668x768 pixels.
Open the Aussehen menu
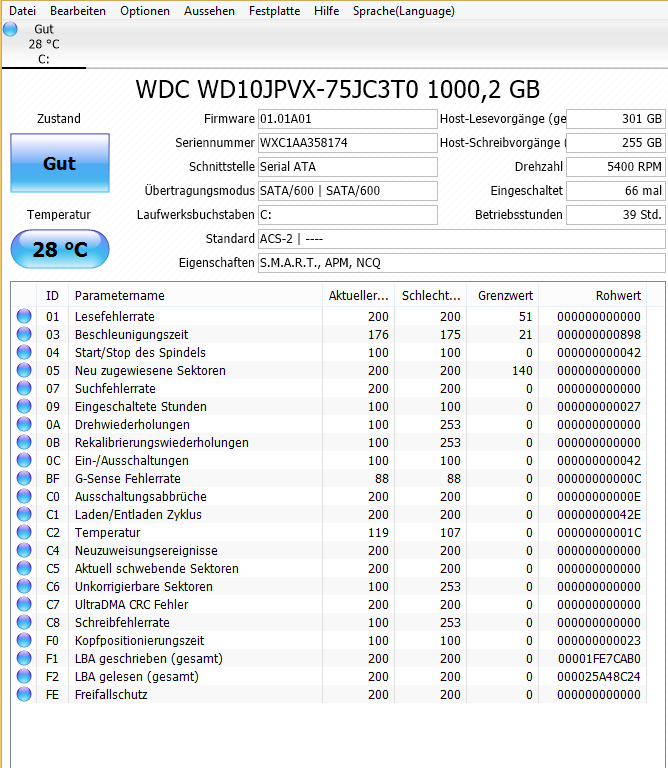tap(209, 11)
